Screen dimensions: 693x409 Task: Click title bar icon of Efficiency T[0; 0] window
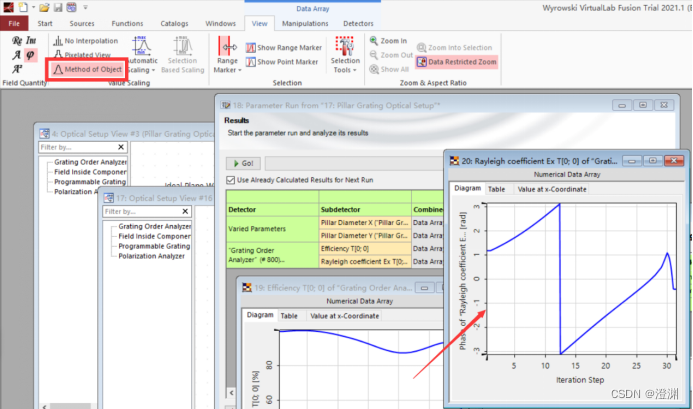coord(247,288)
